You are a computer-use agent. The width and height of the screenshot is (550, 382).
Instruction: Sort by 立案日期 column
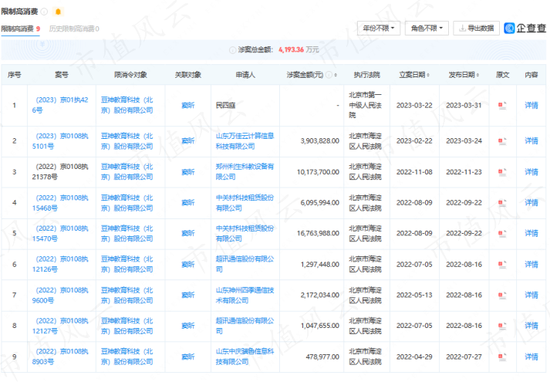[428, 75]
